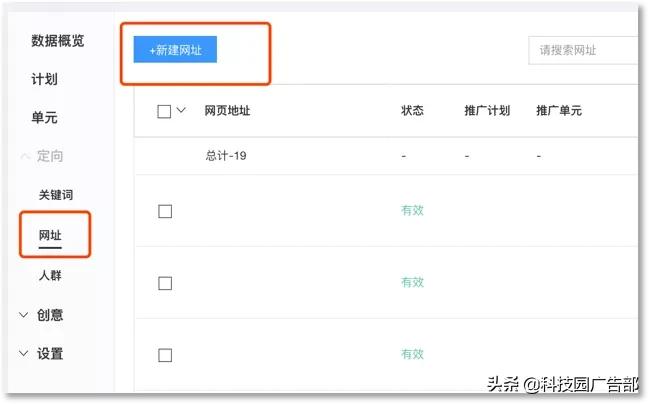Open the 人群 submenu item

(50, 275)
